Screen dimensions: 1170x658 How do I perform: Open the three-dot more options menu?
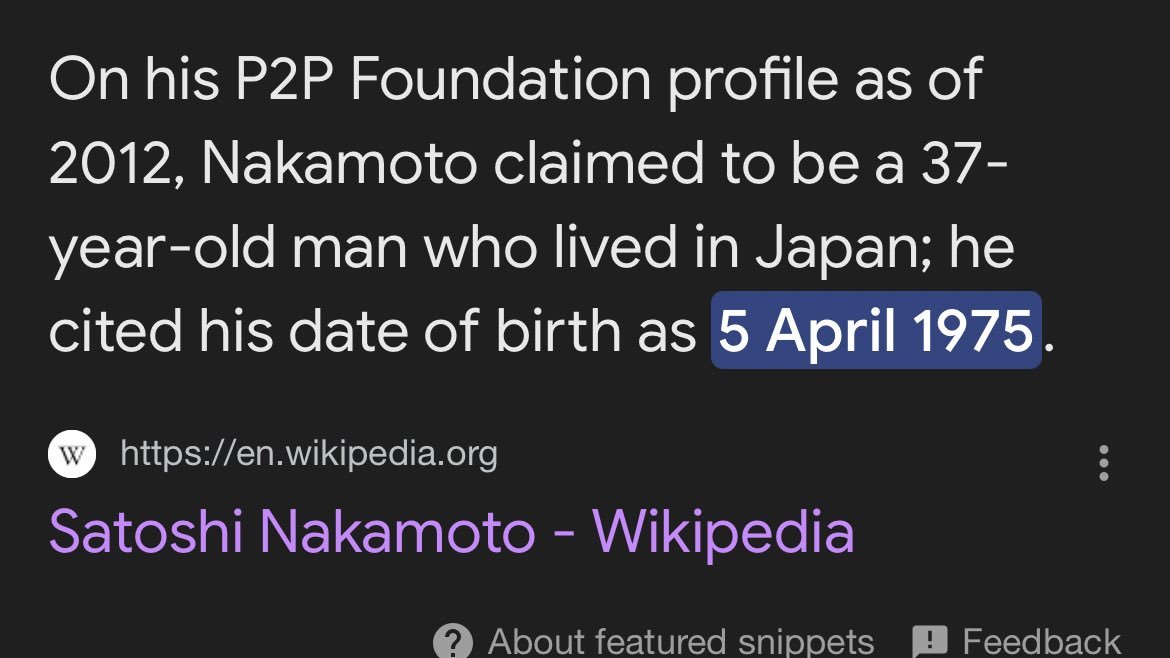click(x=1103, y=463)
